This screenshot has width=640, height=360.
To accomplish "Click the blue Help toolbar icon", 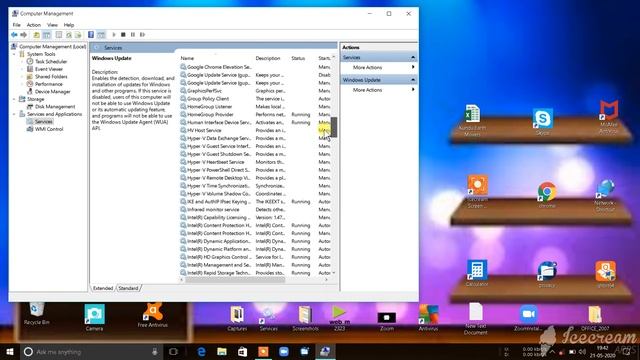I will click(x=91, y=35).
